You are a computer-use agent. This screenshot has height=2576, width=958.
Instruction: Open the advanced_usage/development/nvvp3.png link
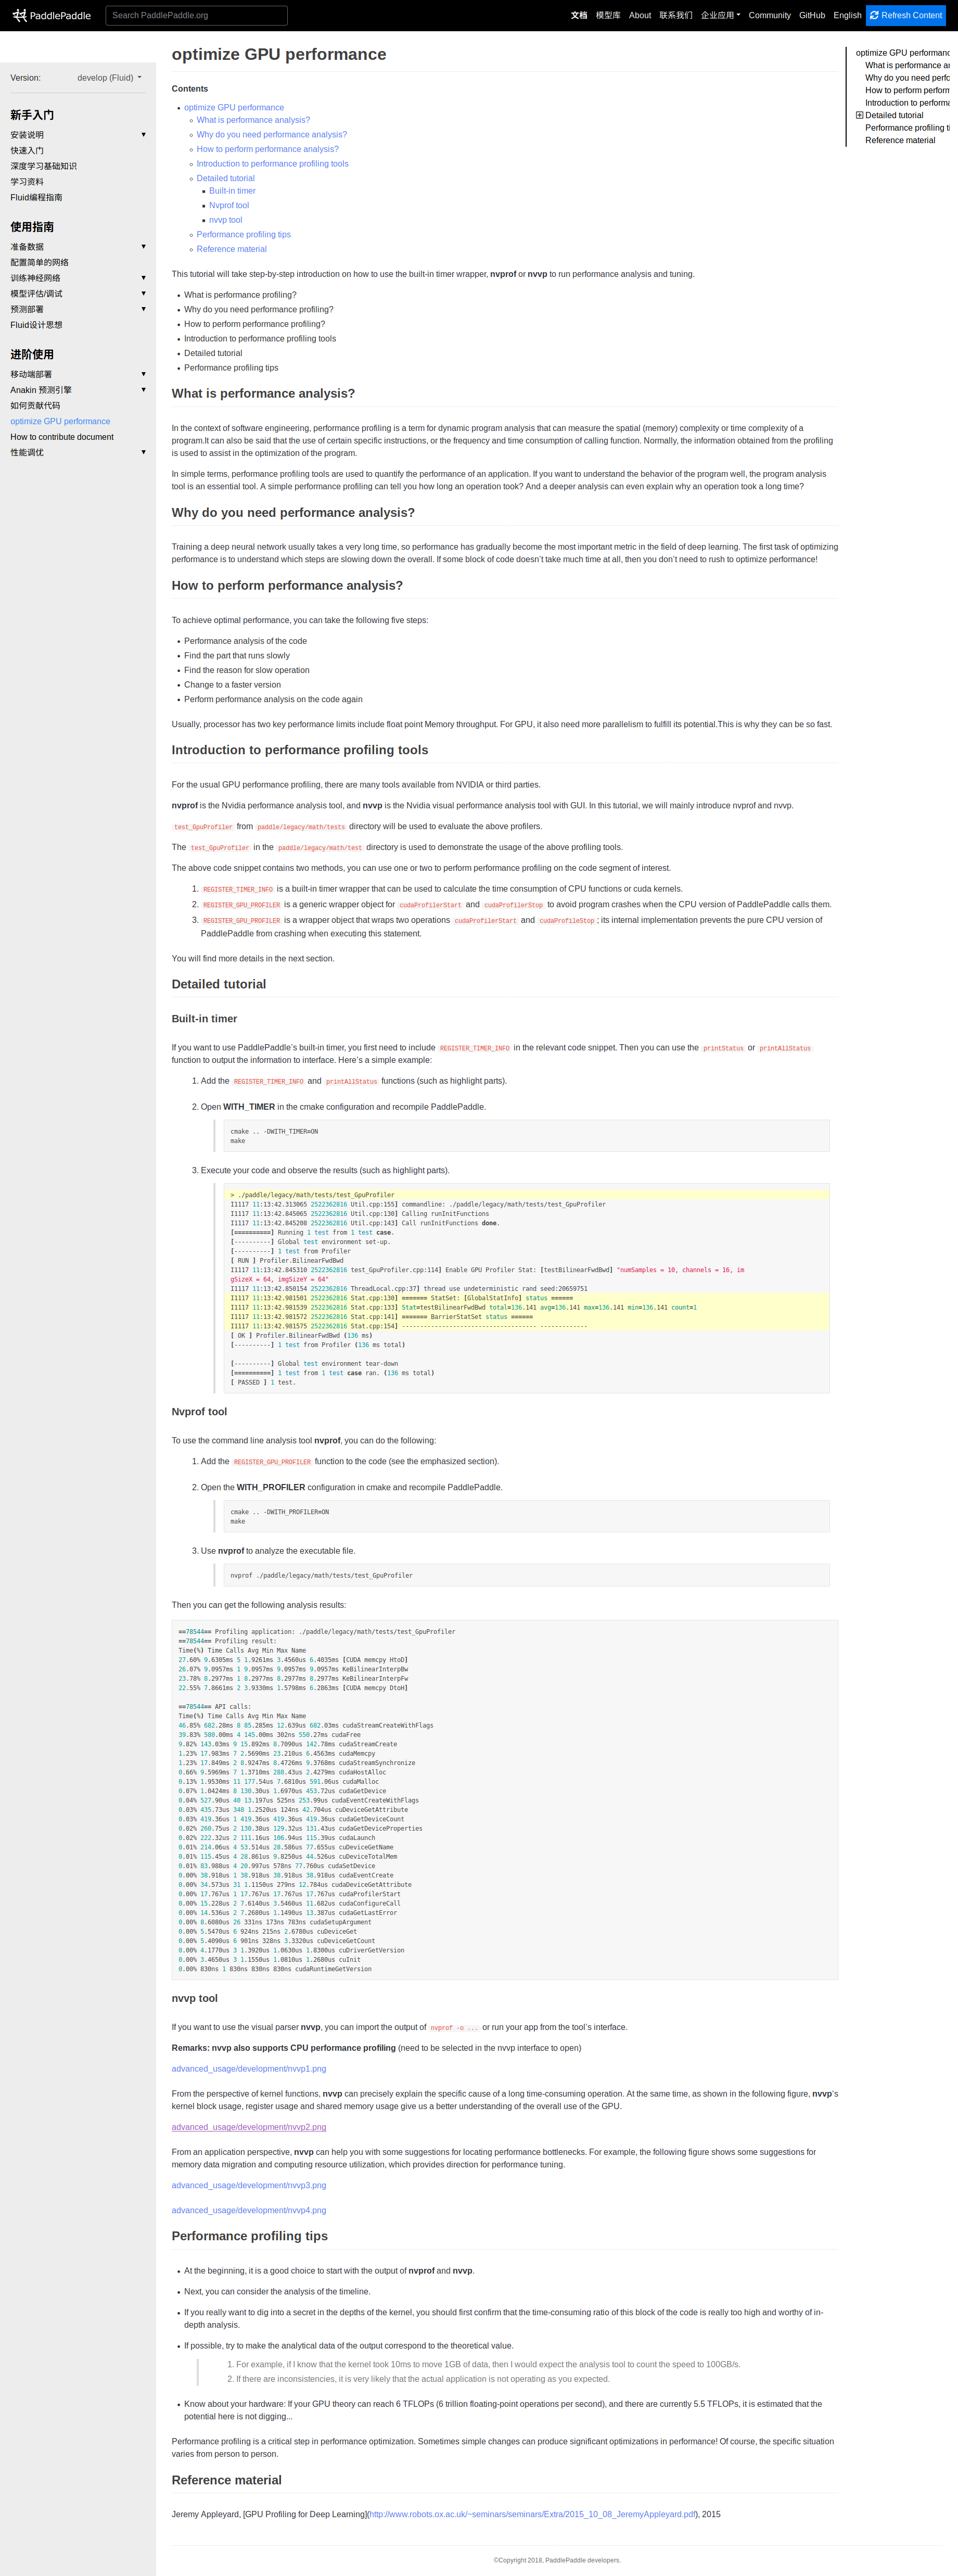click(x=249, y=2185)
